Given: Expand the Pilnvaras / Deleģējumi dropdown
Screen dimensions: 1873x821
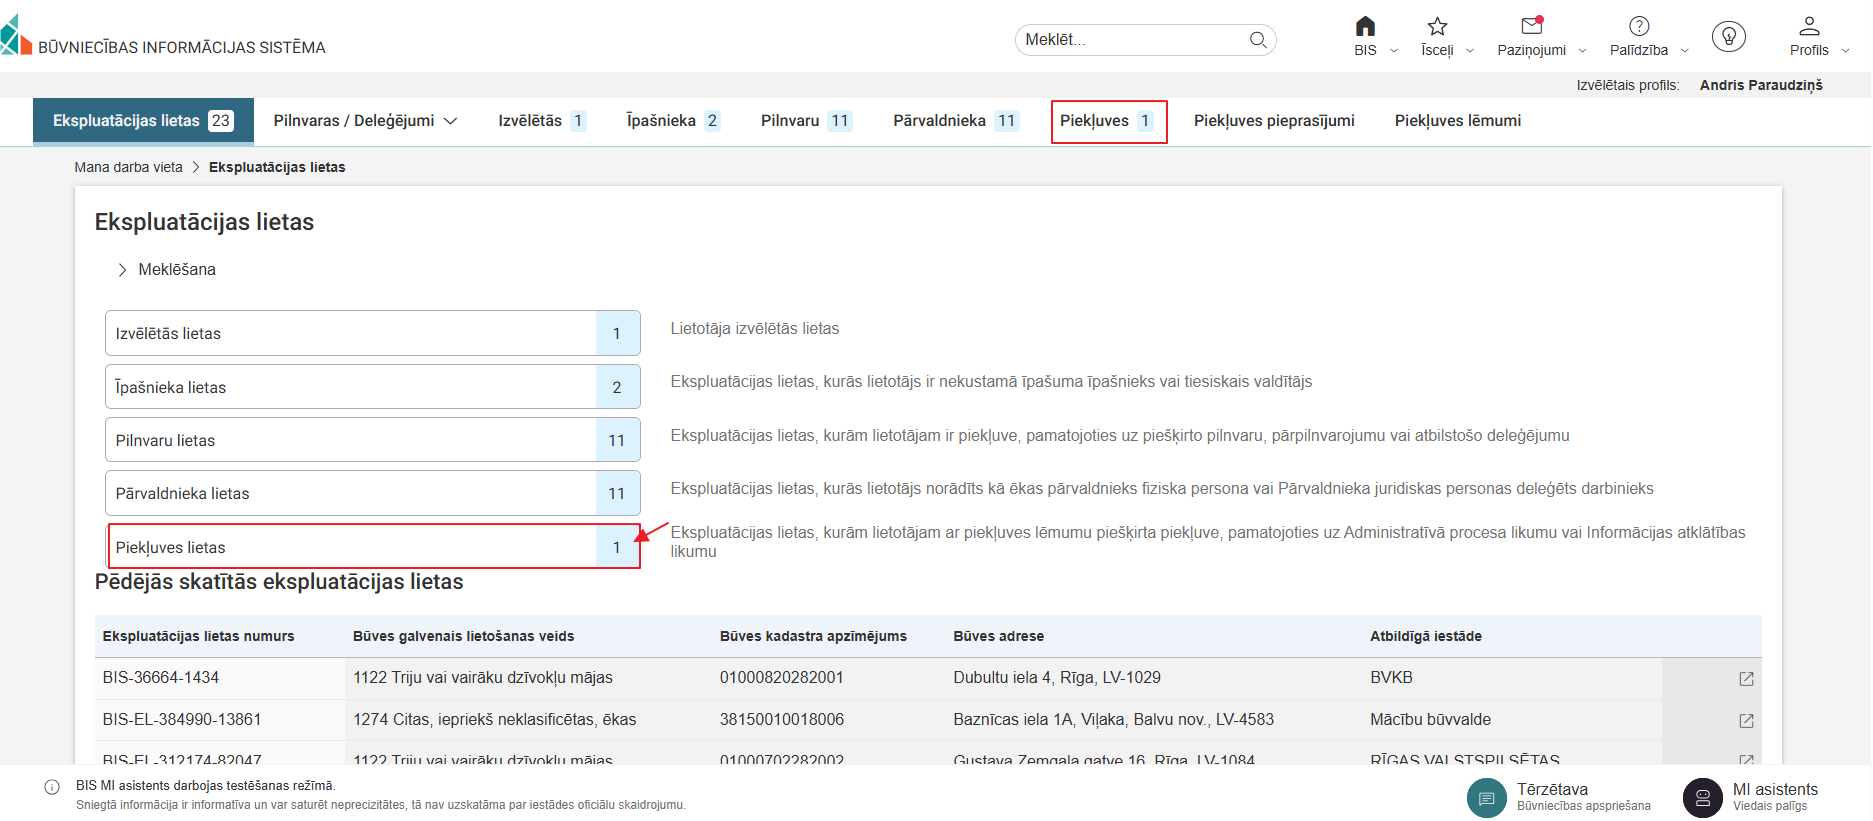Looking at the screenshot, I should (365, 121).
